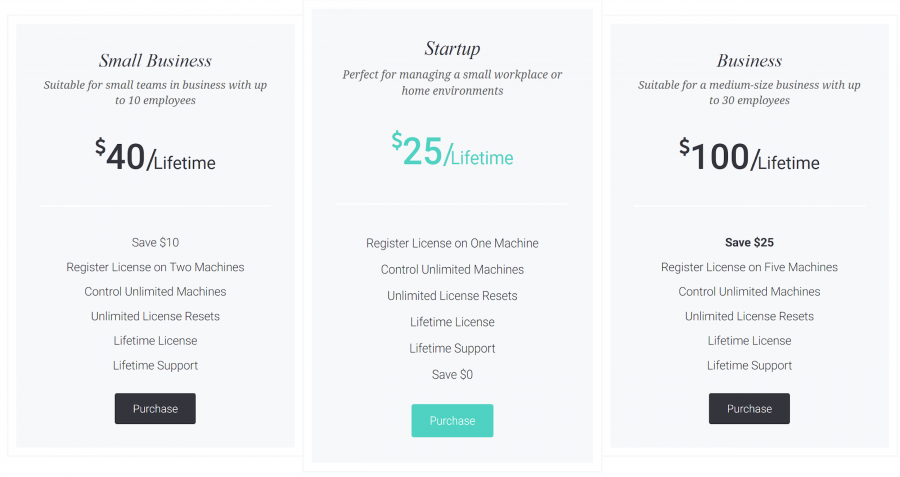
Task: Select Register License on Five Machines
Action: click(x=749, y=267)
